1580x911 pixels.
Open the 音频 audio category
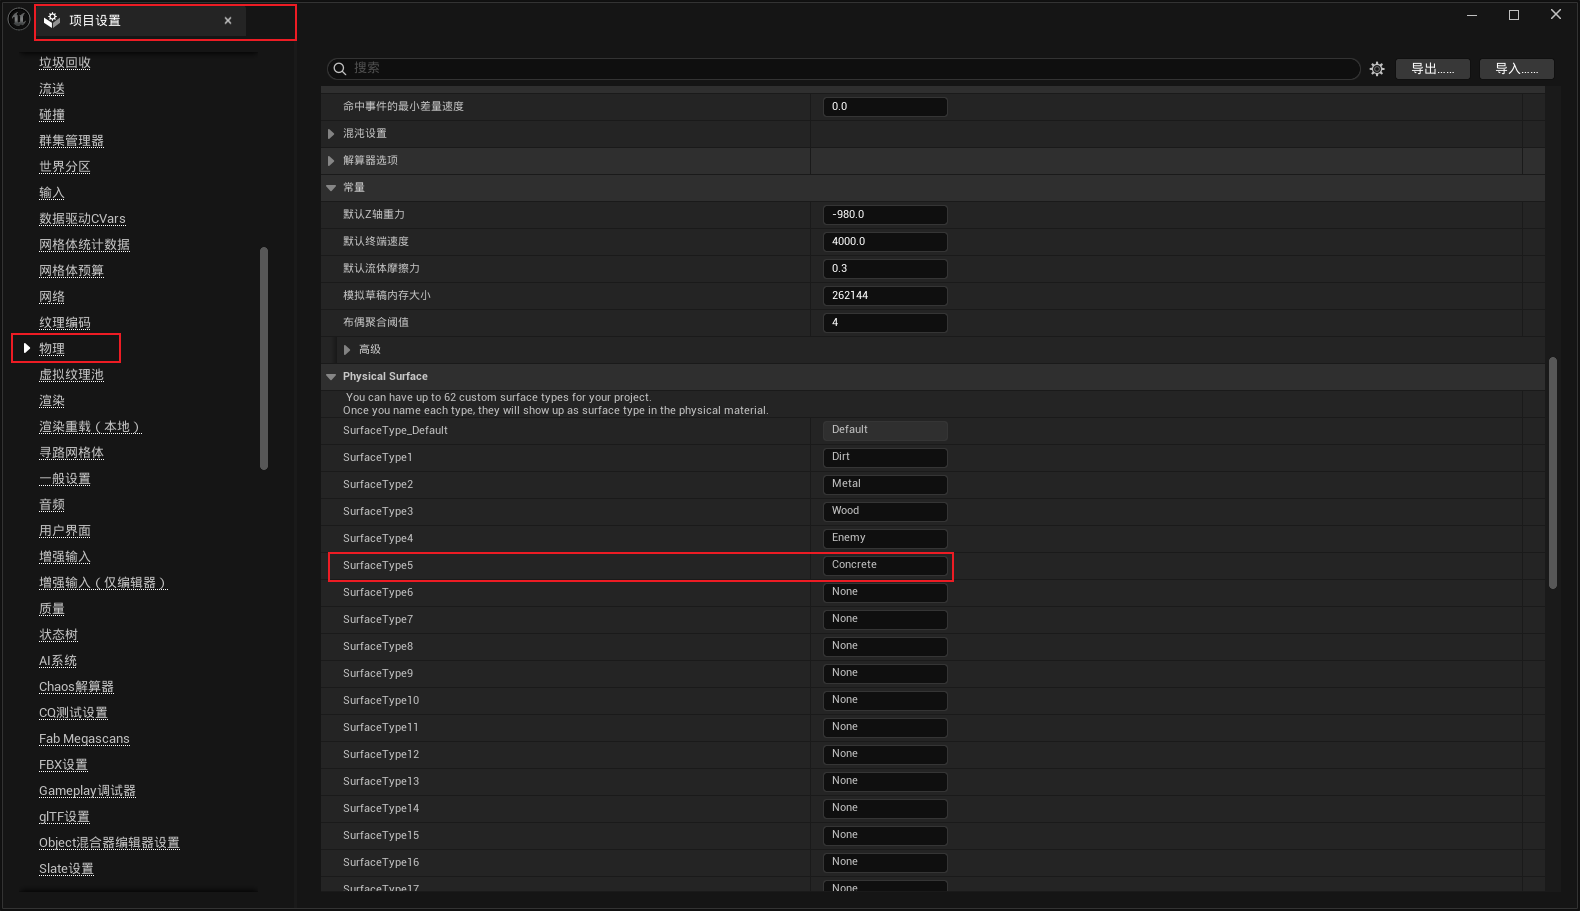52,505
